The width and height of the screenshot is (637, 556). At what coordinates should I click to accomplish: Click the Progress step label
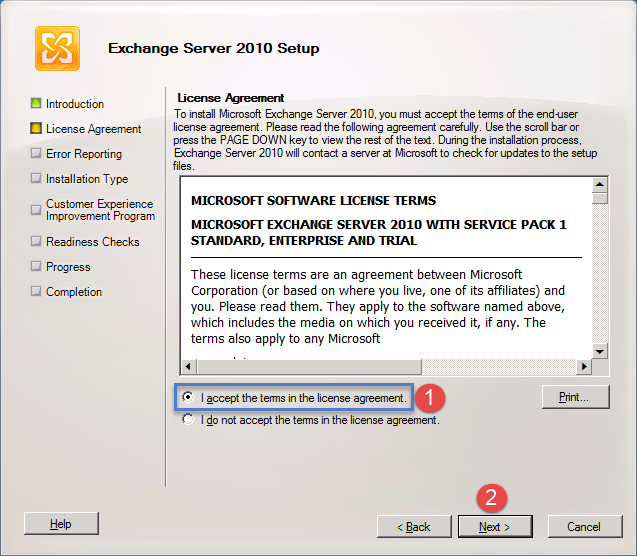68,267
